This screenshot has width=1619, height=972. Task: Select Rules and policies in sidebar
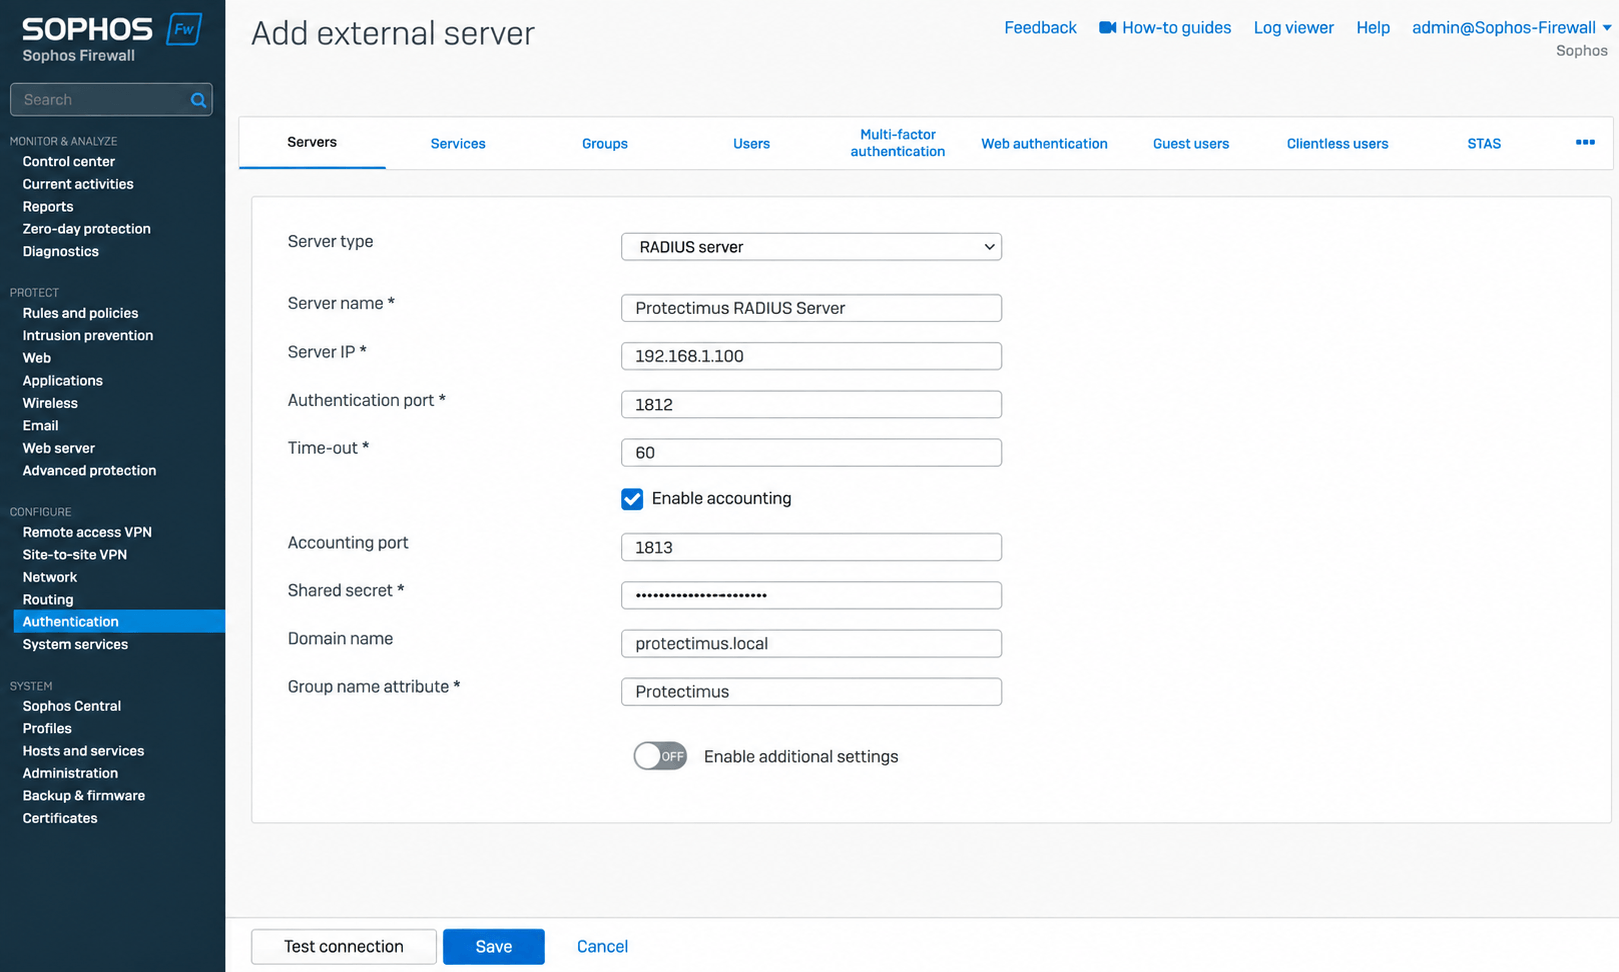(x=80, y=313)
